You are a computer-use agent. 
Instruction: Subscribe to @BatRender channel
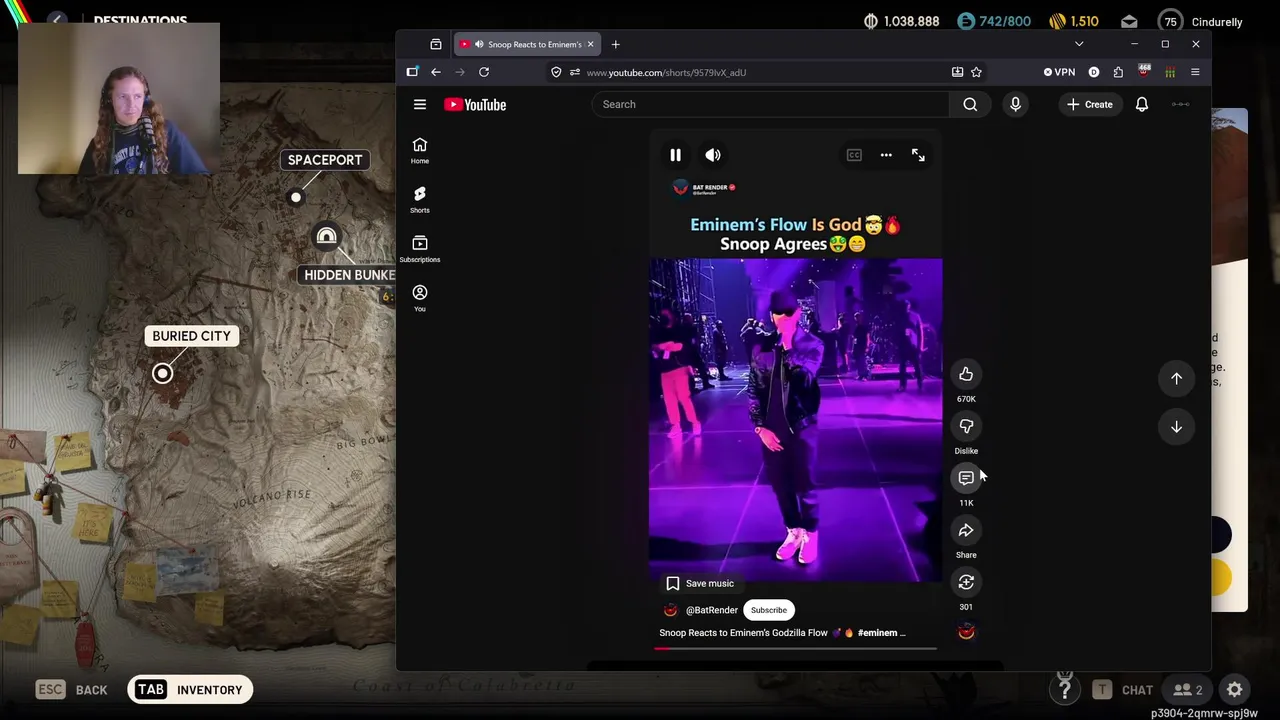(769, 610)
